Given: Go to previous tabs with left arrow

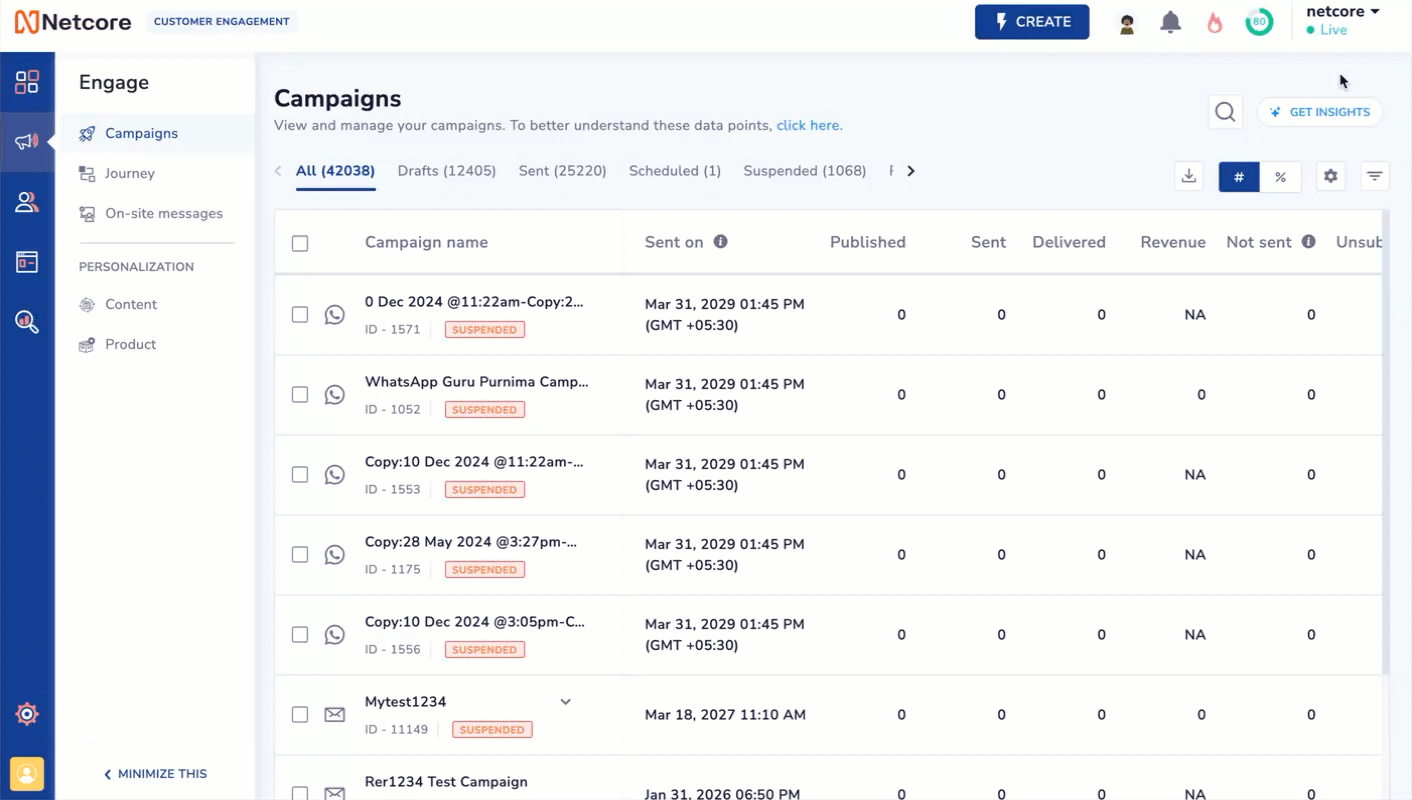Looking at the screenshot, I should (x=278, y=171).
